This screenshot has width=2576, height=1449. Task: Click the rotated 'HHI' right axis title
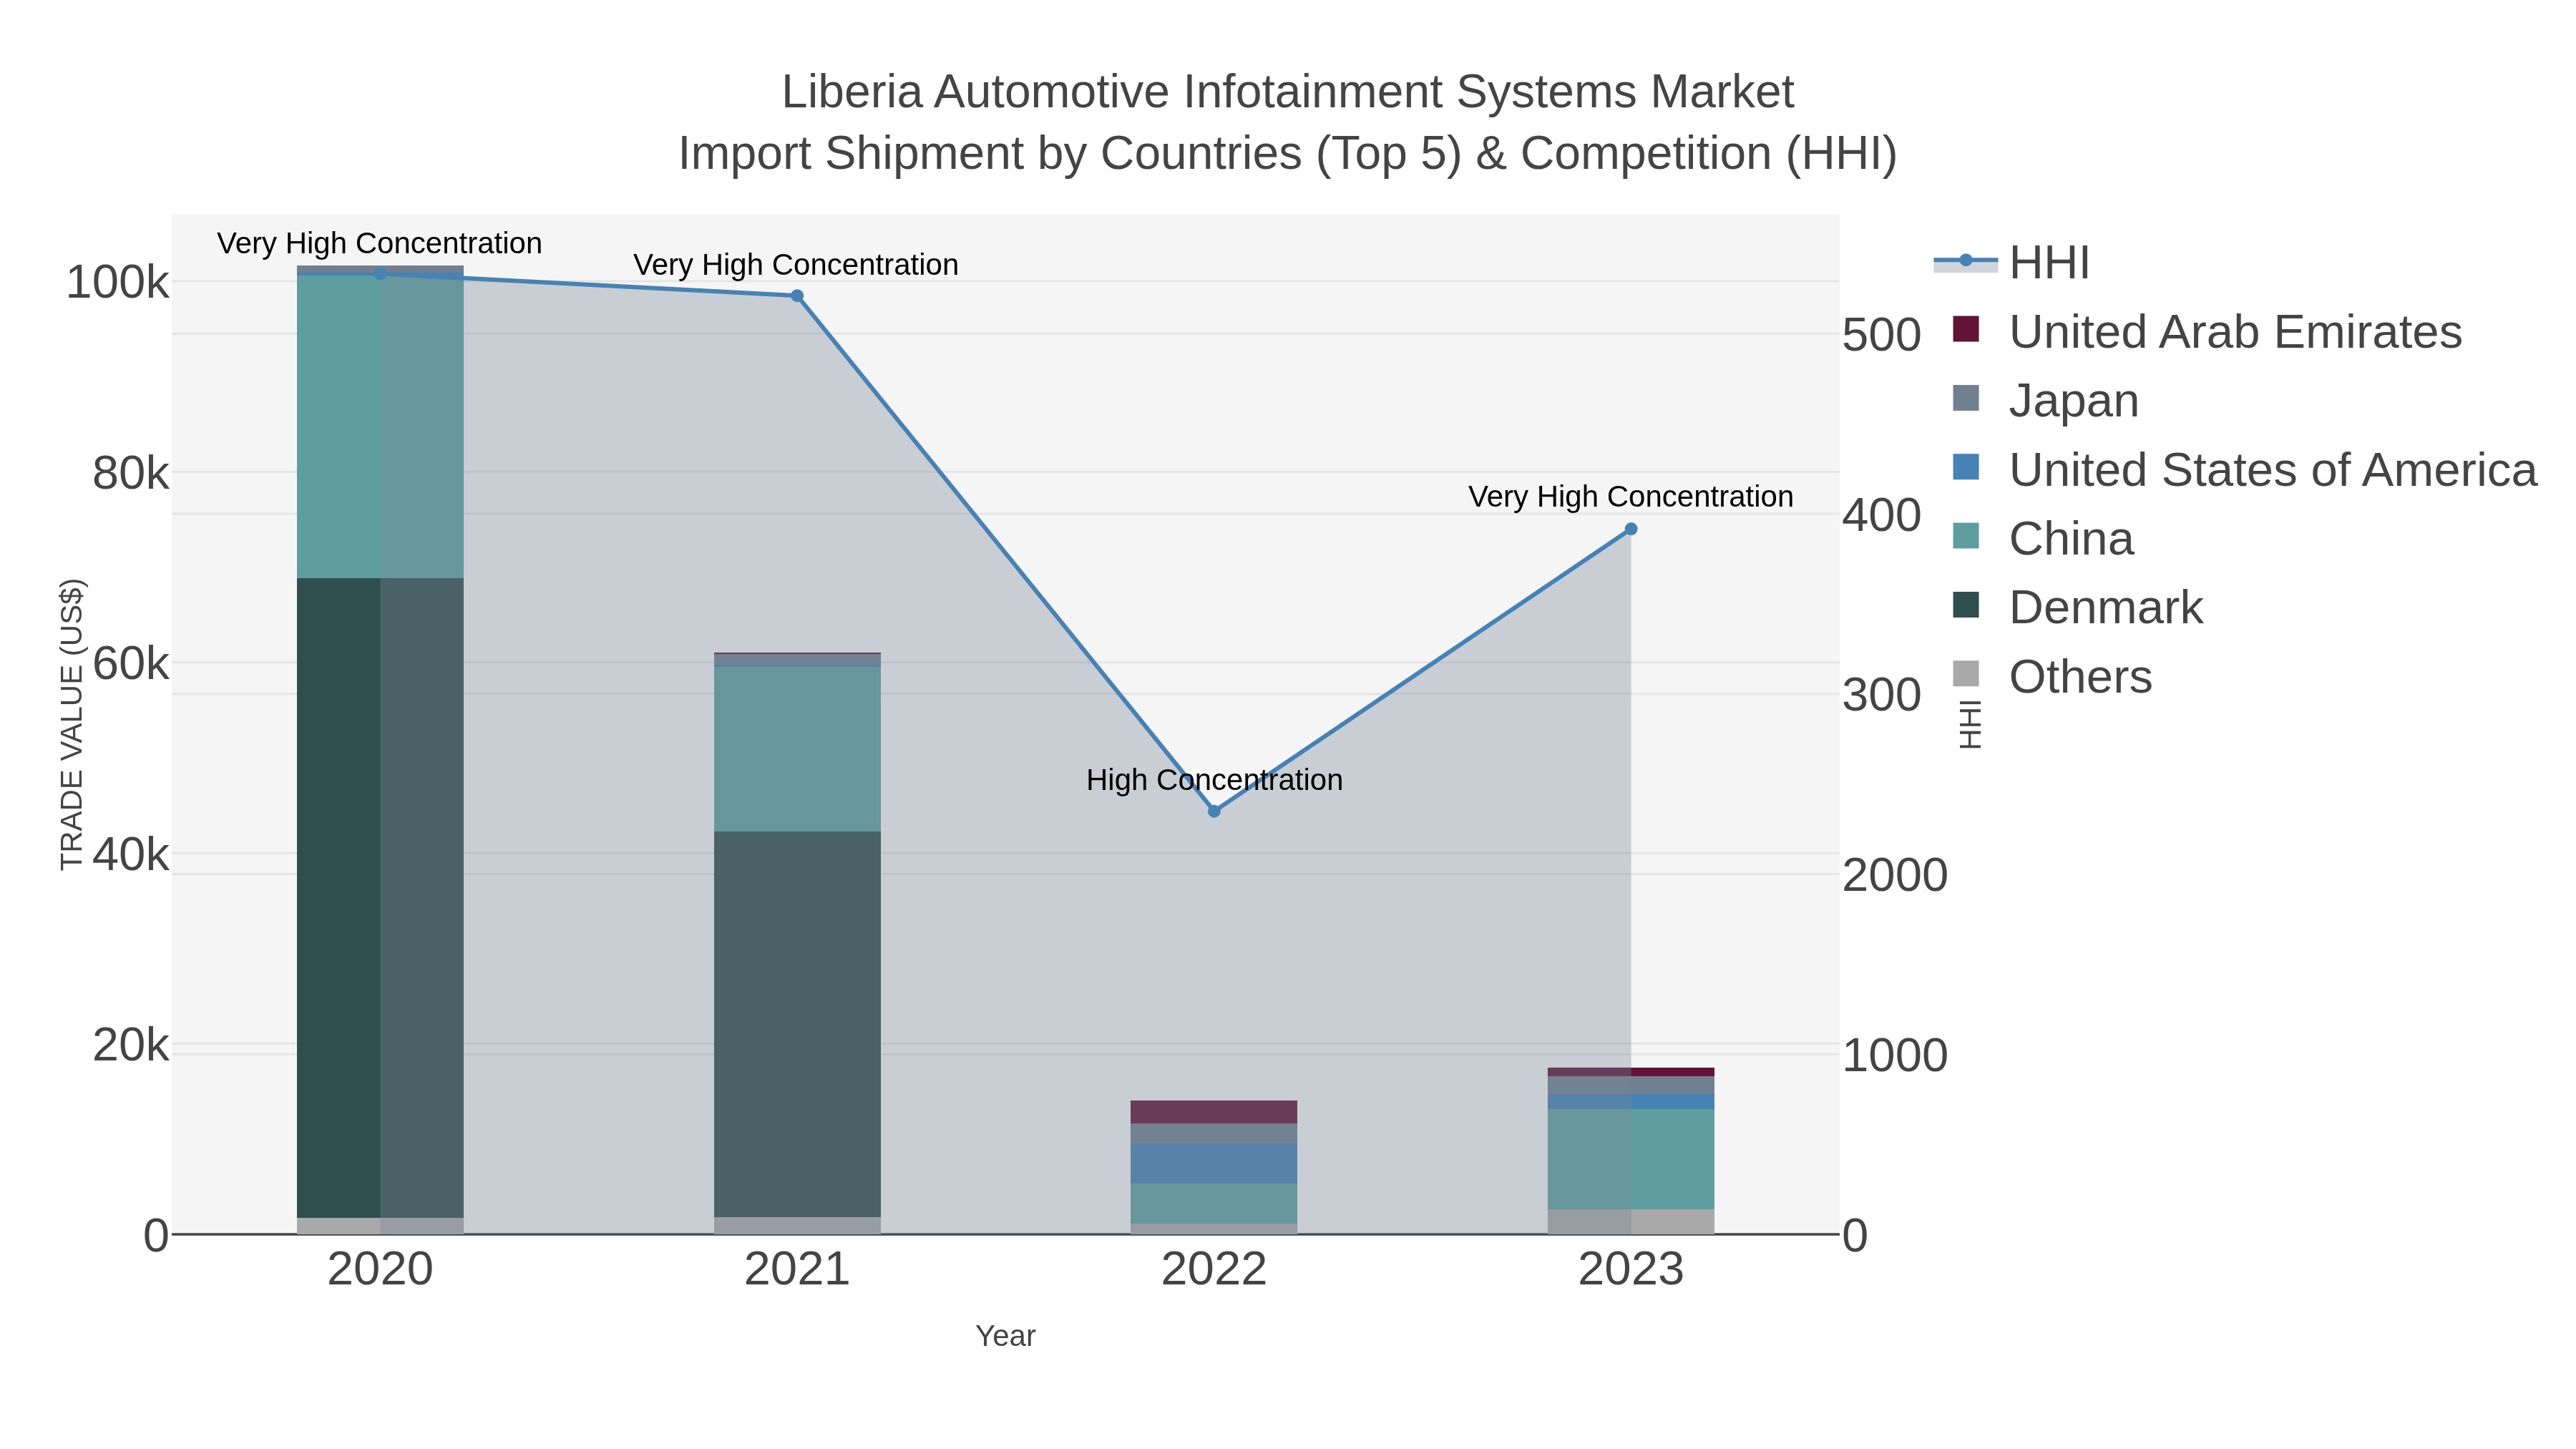[1969, 724]
